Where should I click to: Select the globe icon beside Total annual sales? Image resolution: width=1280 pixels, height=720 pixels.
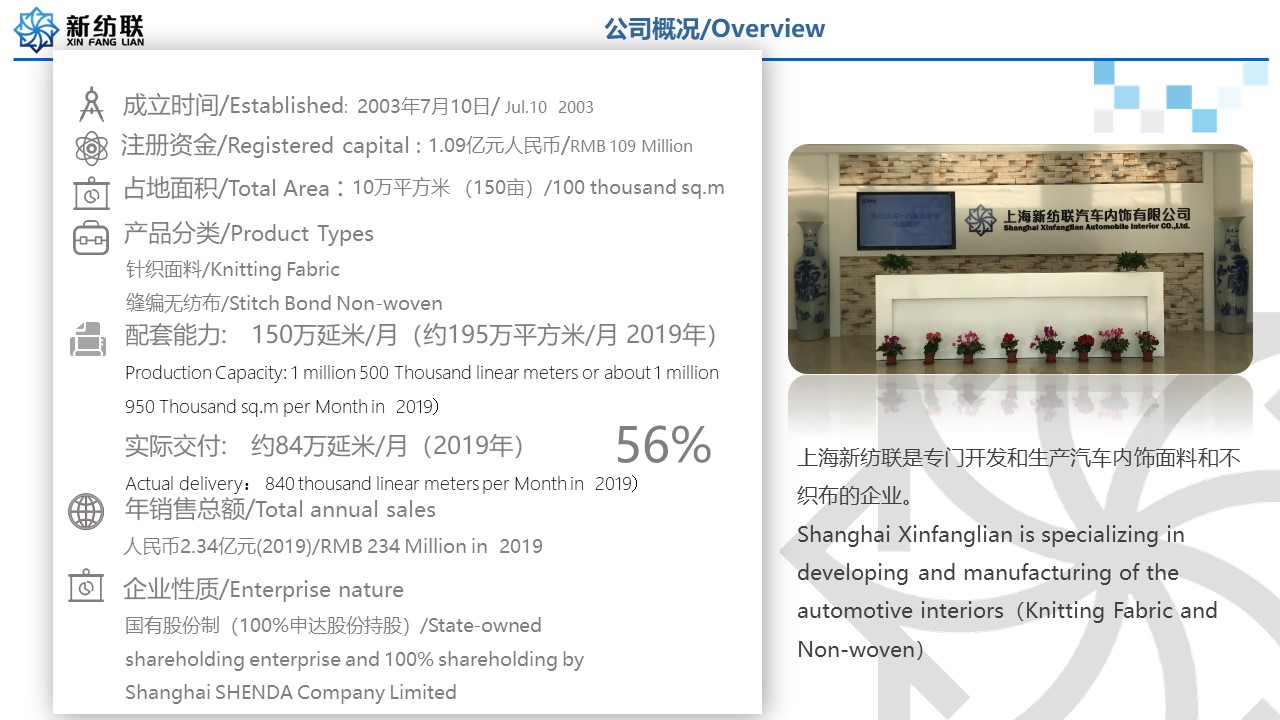click(86, 512)
